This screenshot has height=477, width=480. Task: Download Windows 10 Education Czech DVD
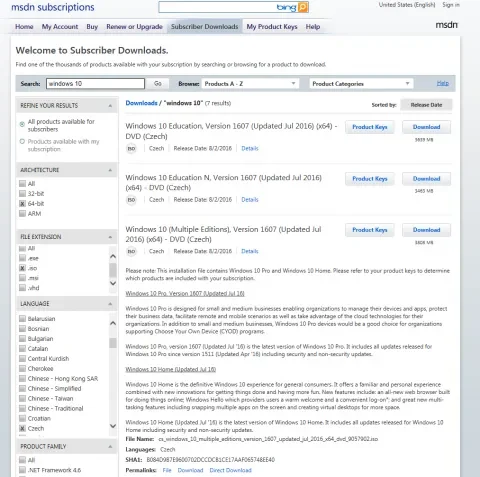[x=426, y=127]
